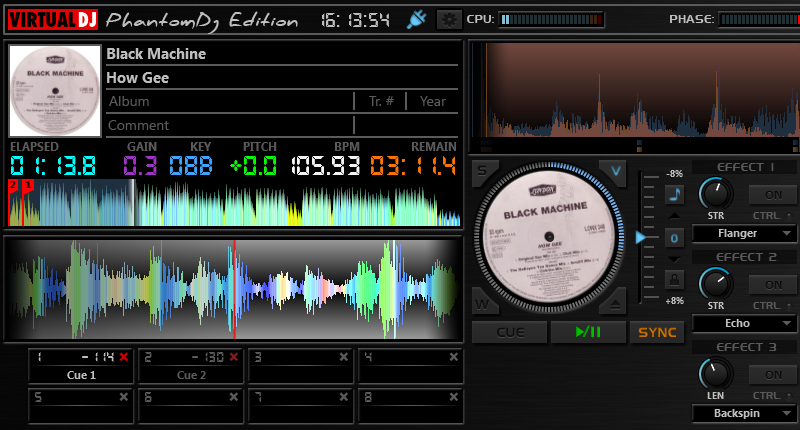Click the X on cue slot 7
Screen dimensions: 800x430
(x=344, y=397)
